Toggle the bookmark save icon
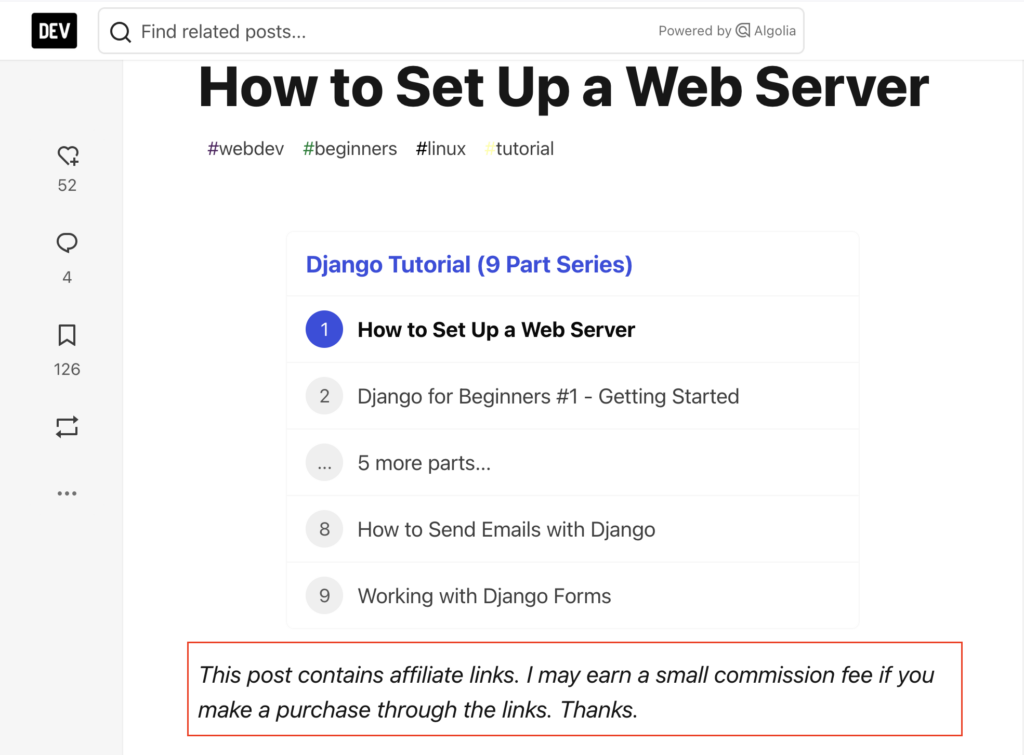 click(66, 335)
